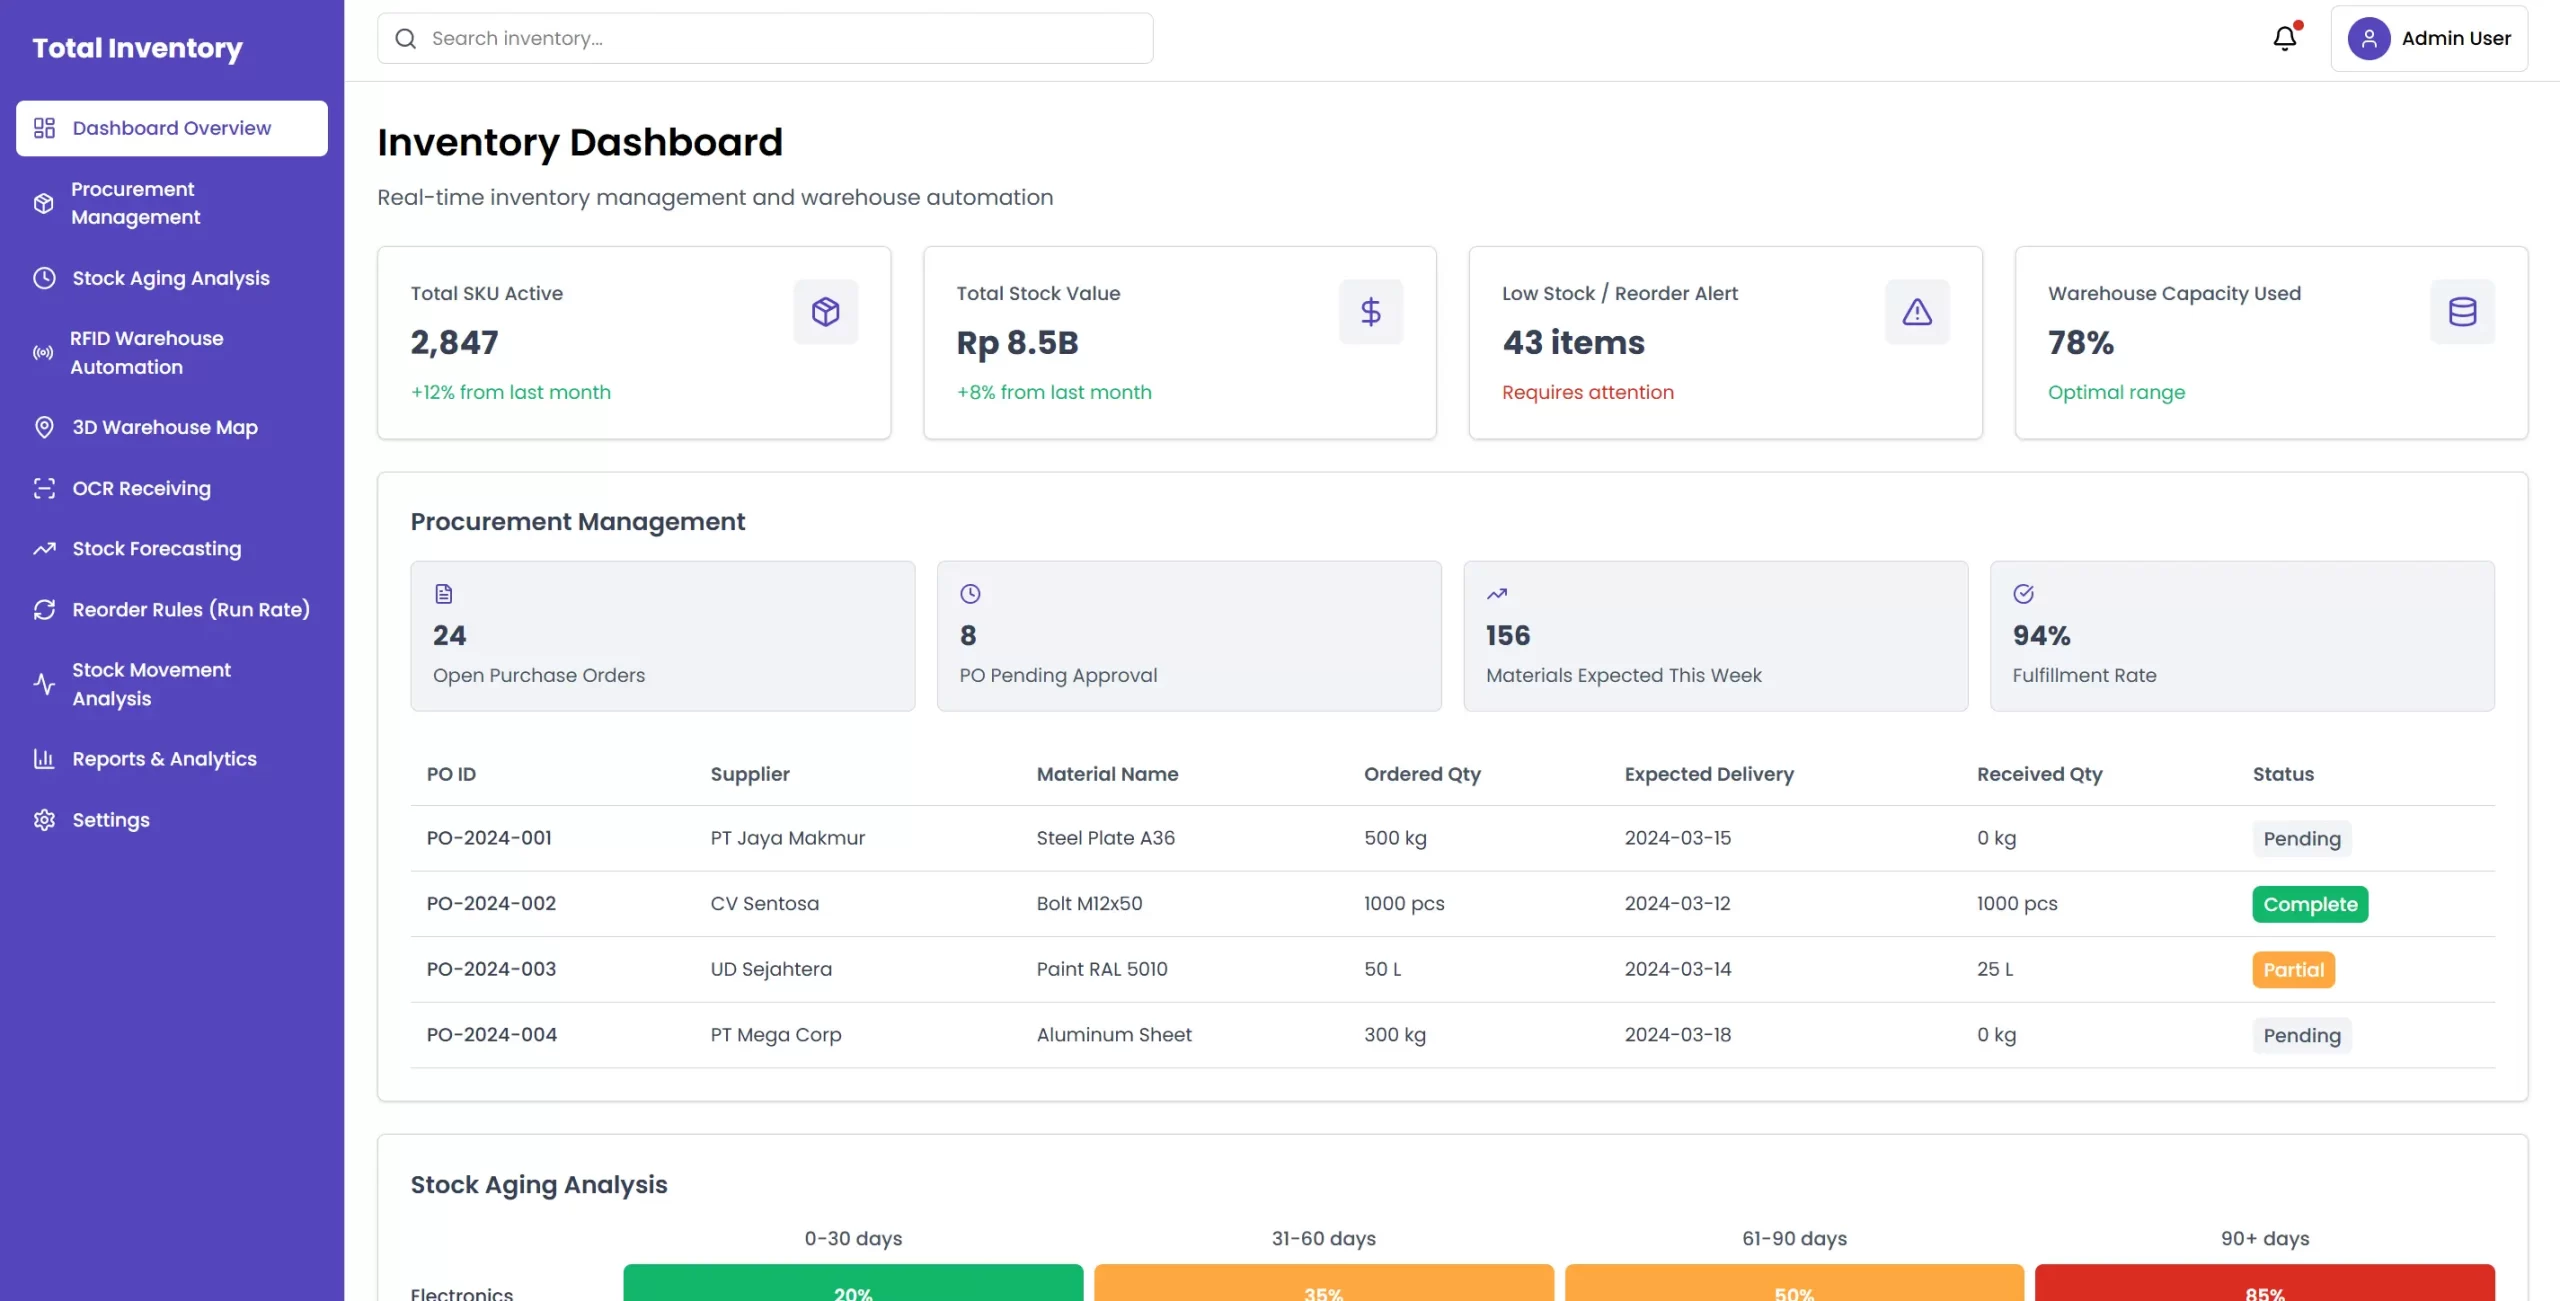Screen dimensions: 2560x1301
Task: Open the Settings gear icon
Action: [44, 820]
